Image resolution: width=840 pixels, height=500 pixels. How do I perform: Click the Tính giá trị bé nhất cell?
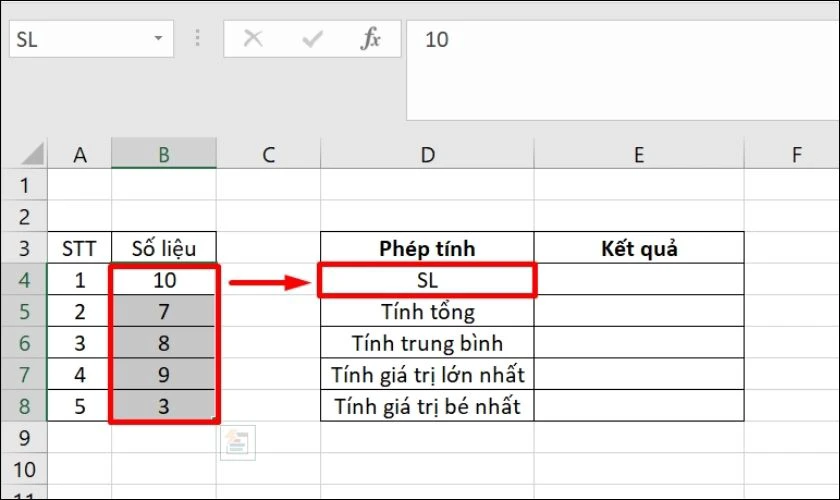point(428,406)
